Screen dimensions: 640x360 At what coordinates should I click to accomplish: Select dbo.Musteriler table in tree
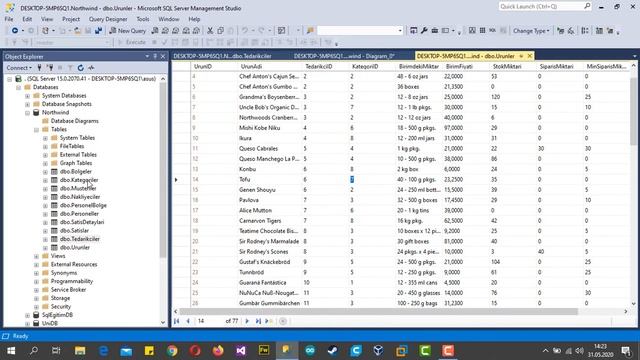78,188
